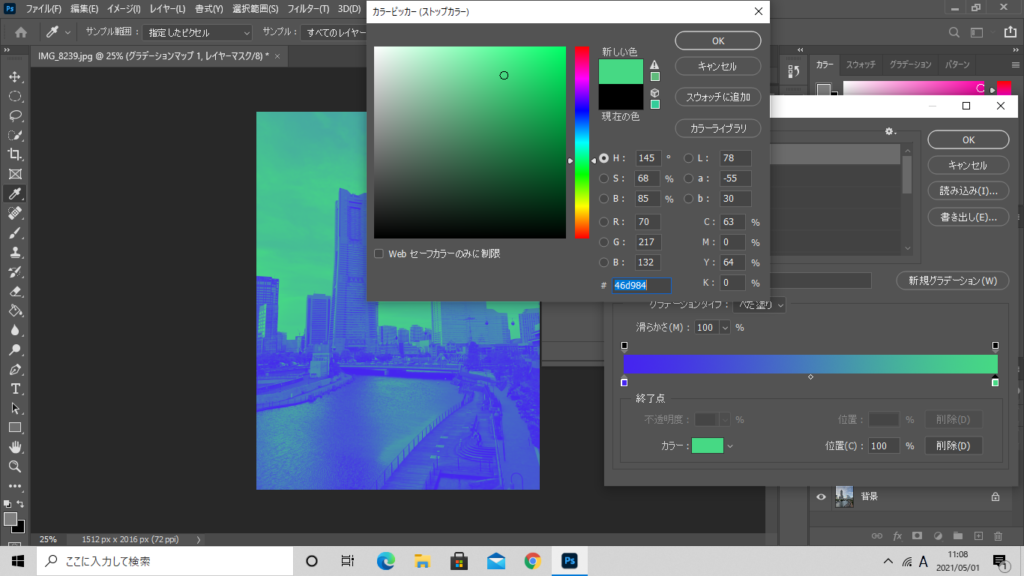This screenshot has width=1024, height=576.
Task: Select the Brush tool
Action: point(14,233)
